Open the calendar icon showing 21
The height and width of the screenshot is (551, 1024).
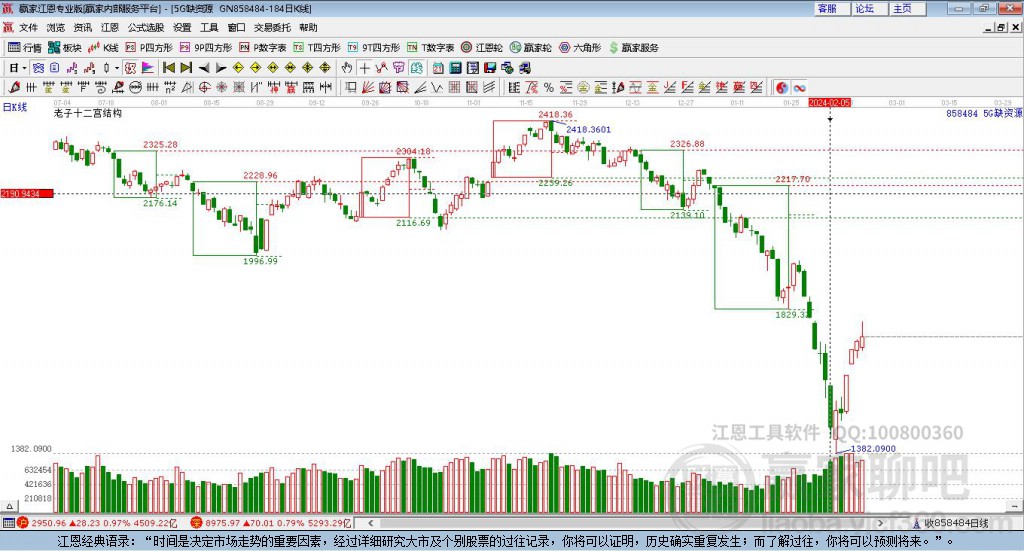[438, 68]
